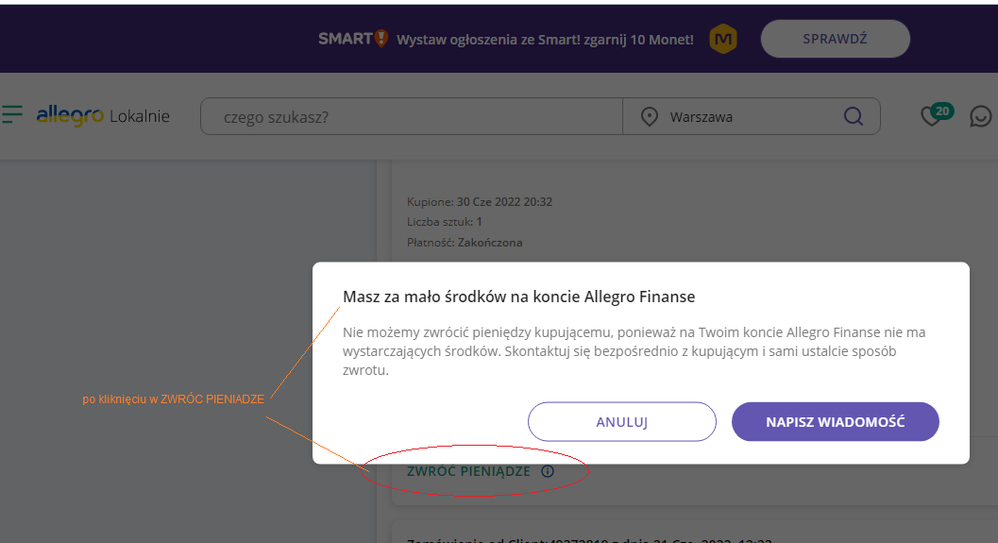Click the 'Płatność: Zakończona' status line
Viewport: 998px width, 543px height.
coord(464,242)
